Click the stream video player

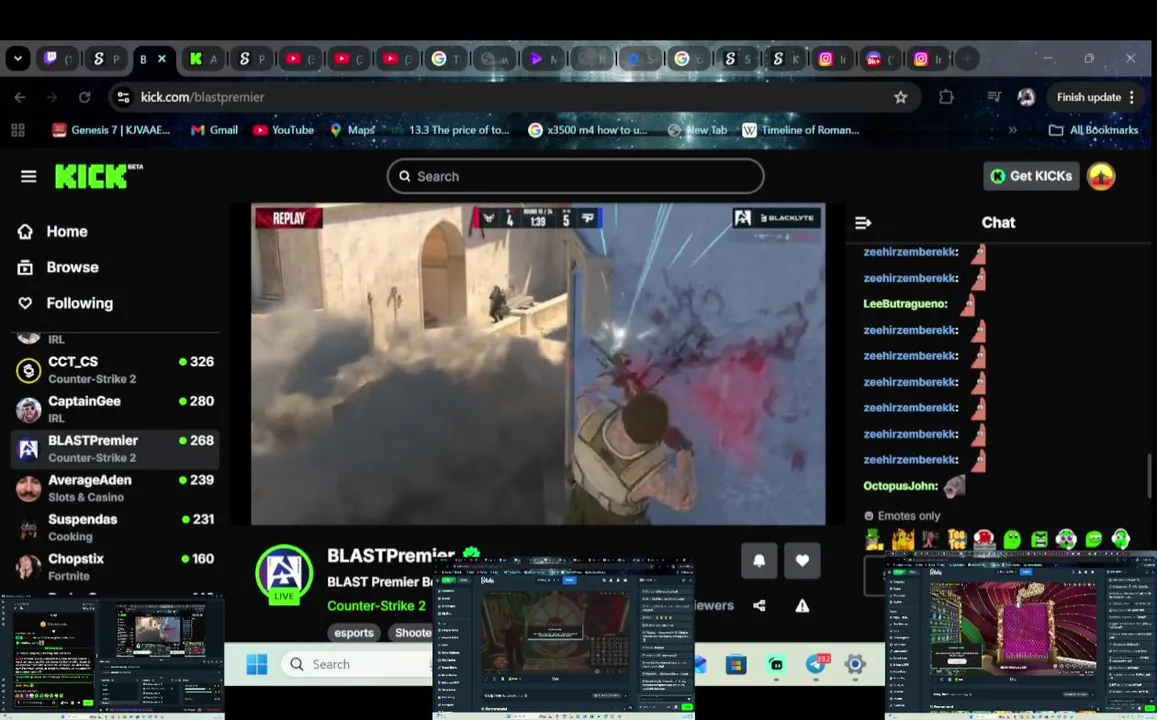pyautogui.click(x=538, y=364)
